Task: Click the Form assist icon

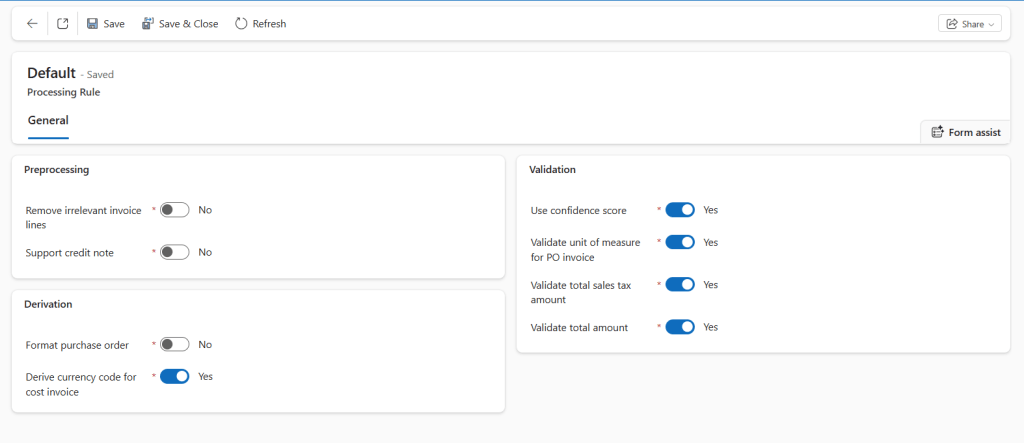Action: coord(937,132)
